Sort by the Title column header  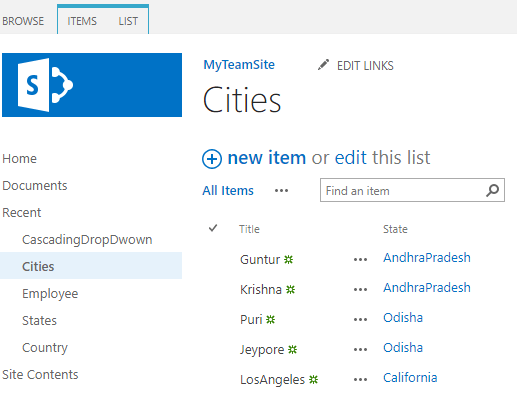point(249,229)
